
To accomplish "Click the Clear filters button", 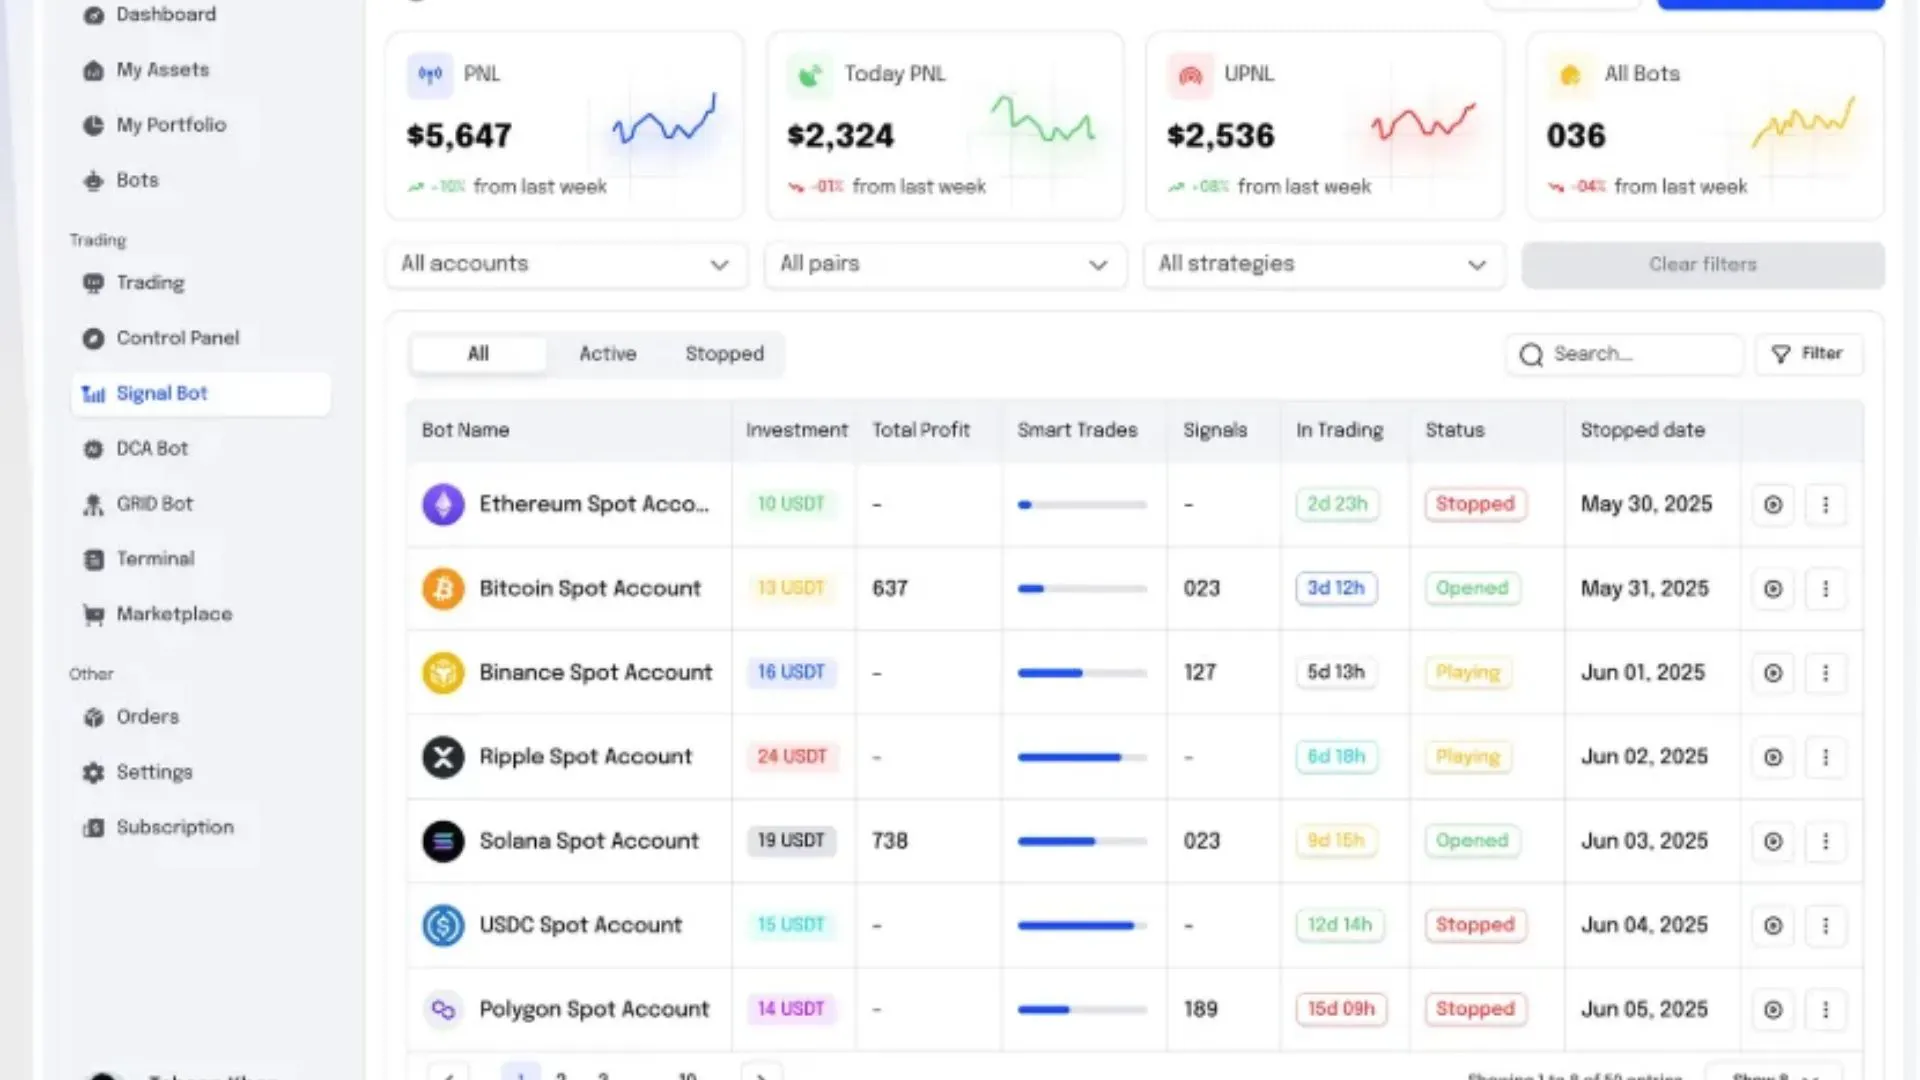I will pyautogui.click(x=1703, y=265).
